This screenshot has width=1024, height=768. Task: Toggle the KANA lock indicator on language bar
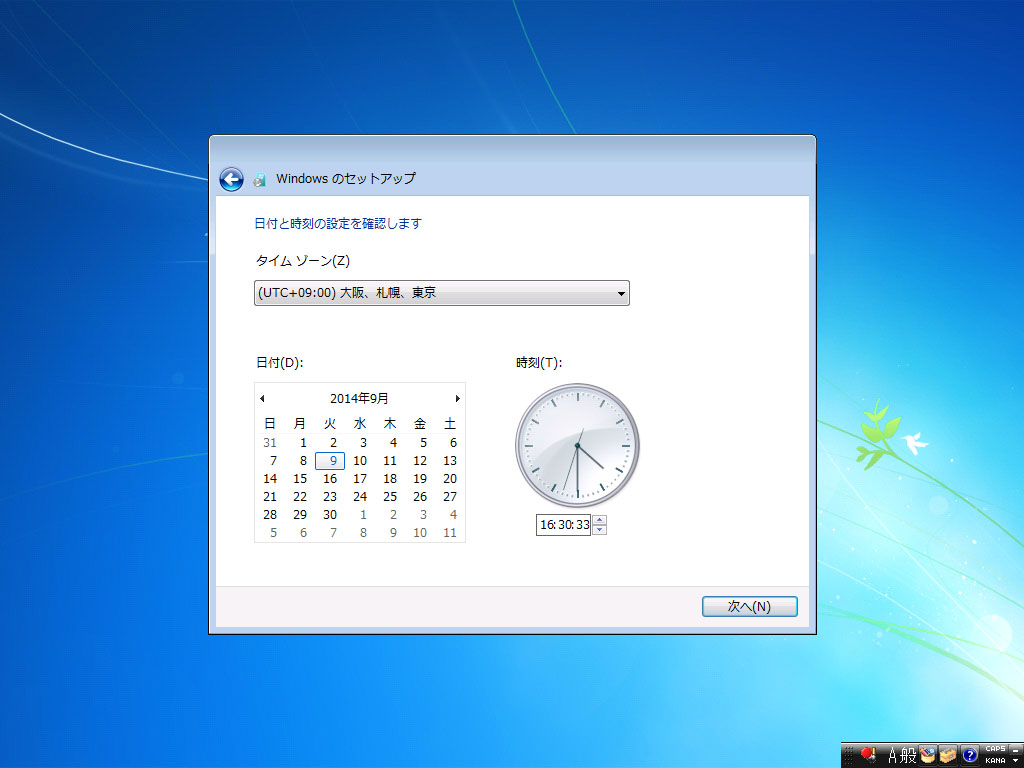point(994,761)
